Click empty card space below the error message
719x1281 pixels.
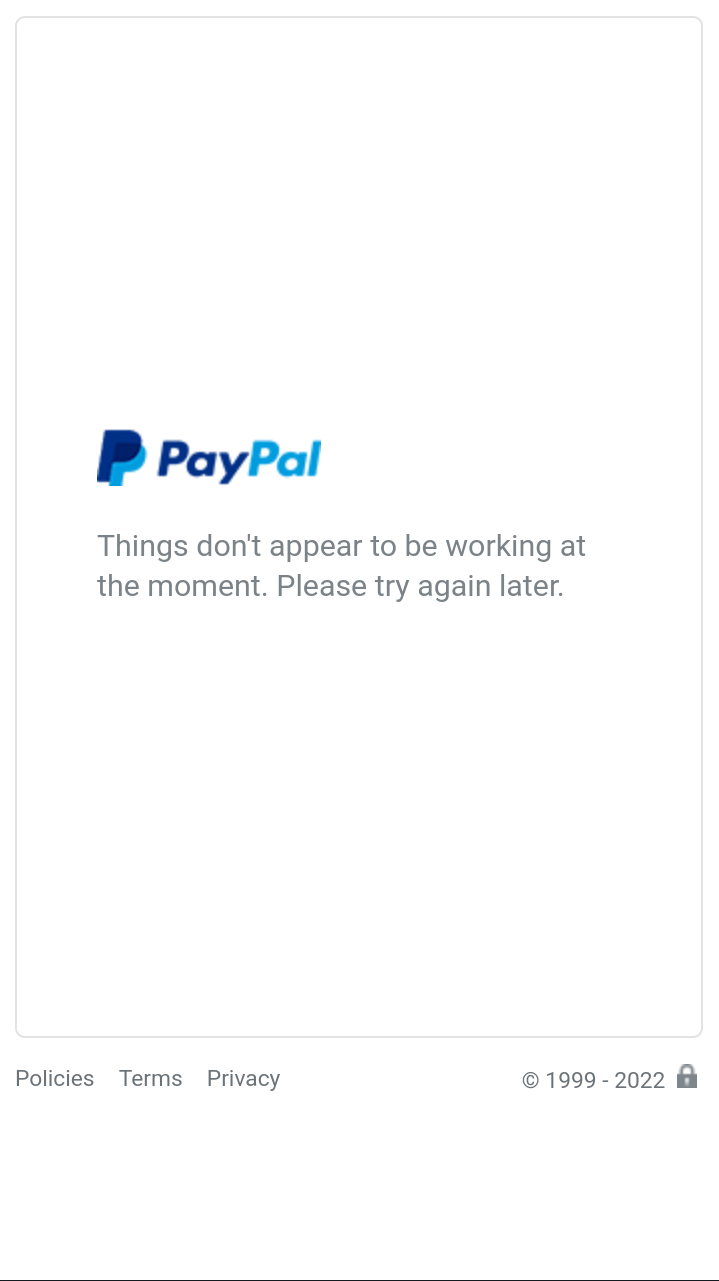[x=359, y=820]
